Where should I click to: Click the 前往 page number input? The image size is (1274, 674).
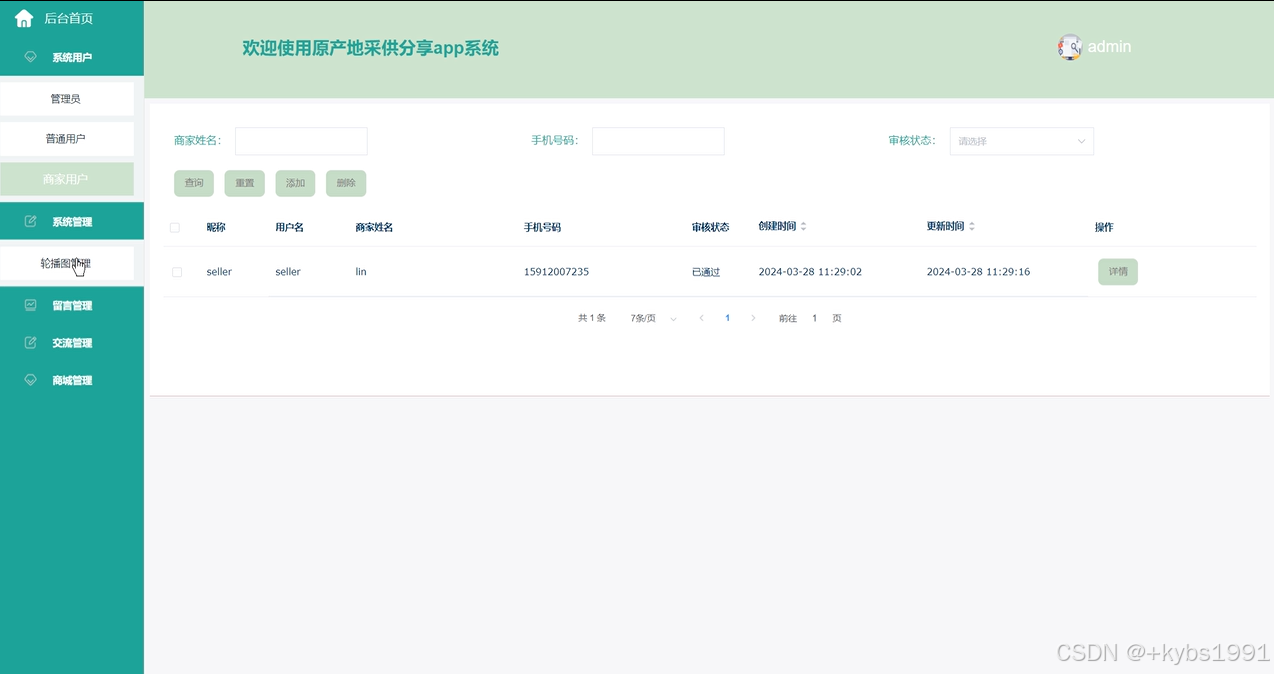point(814,318)
